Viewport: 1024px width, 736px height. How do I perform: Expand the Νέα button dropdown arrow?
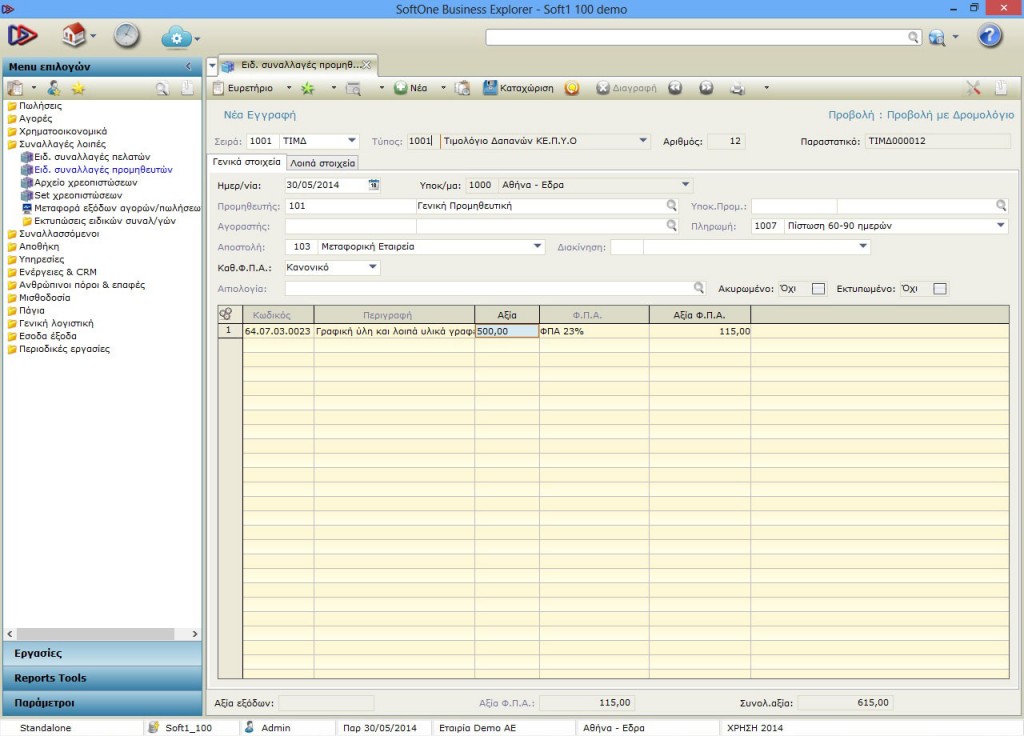(443, 88)
